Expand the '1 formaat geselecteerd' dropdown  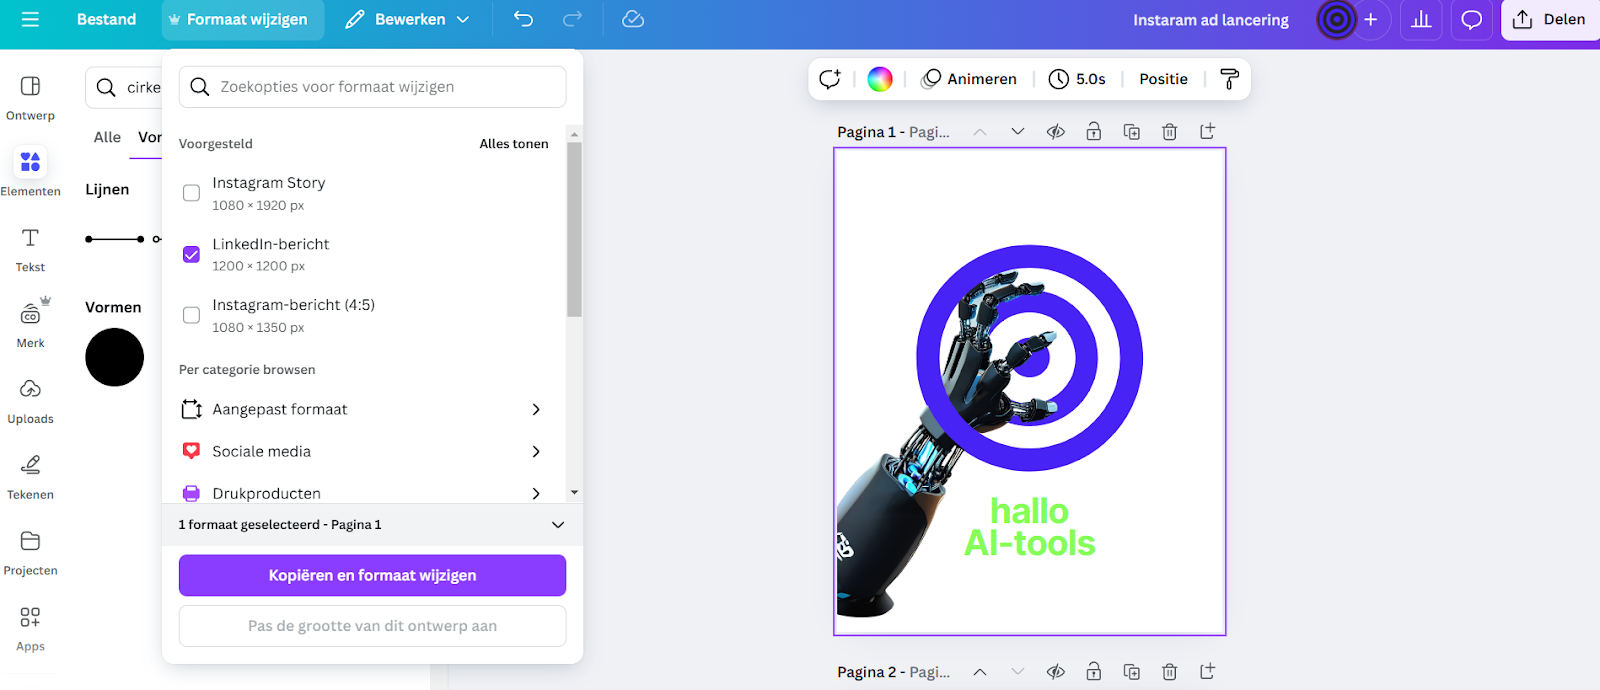click(557, 525)
